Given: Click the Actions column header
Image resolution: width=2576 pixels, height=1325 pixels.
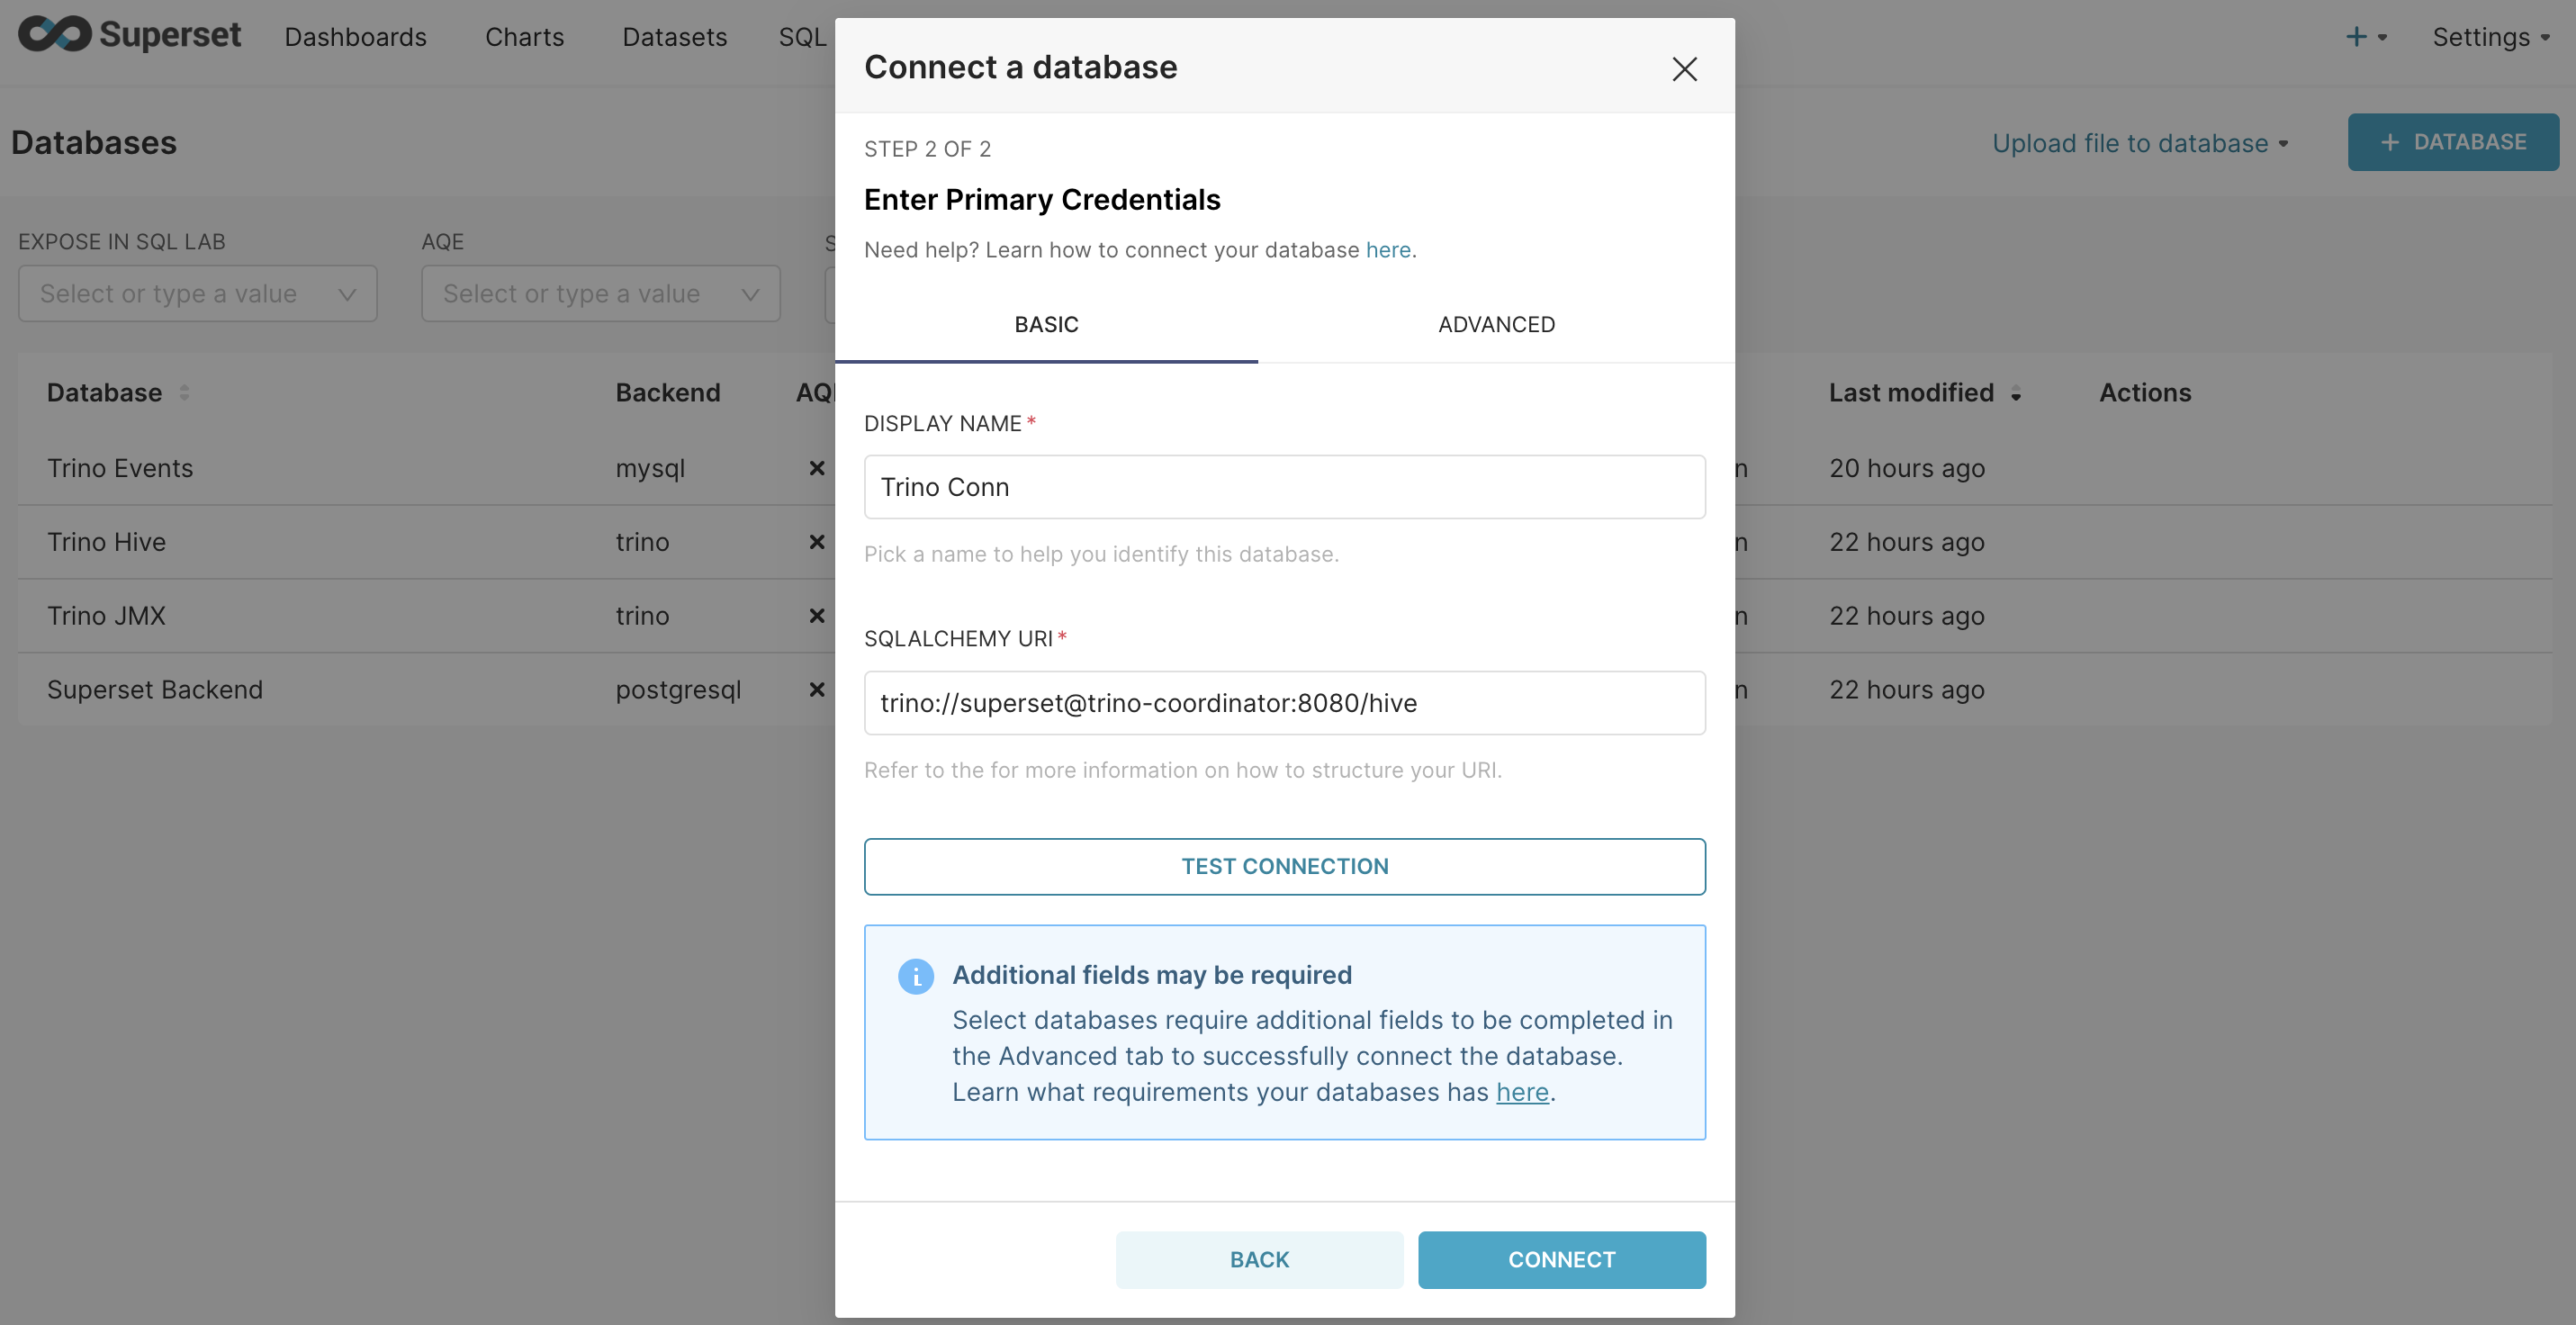Looking at the screenshot, I should tap(2144, 393).
